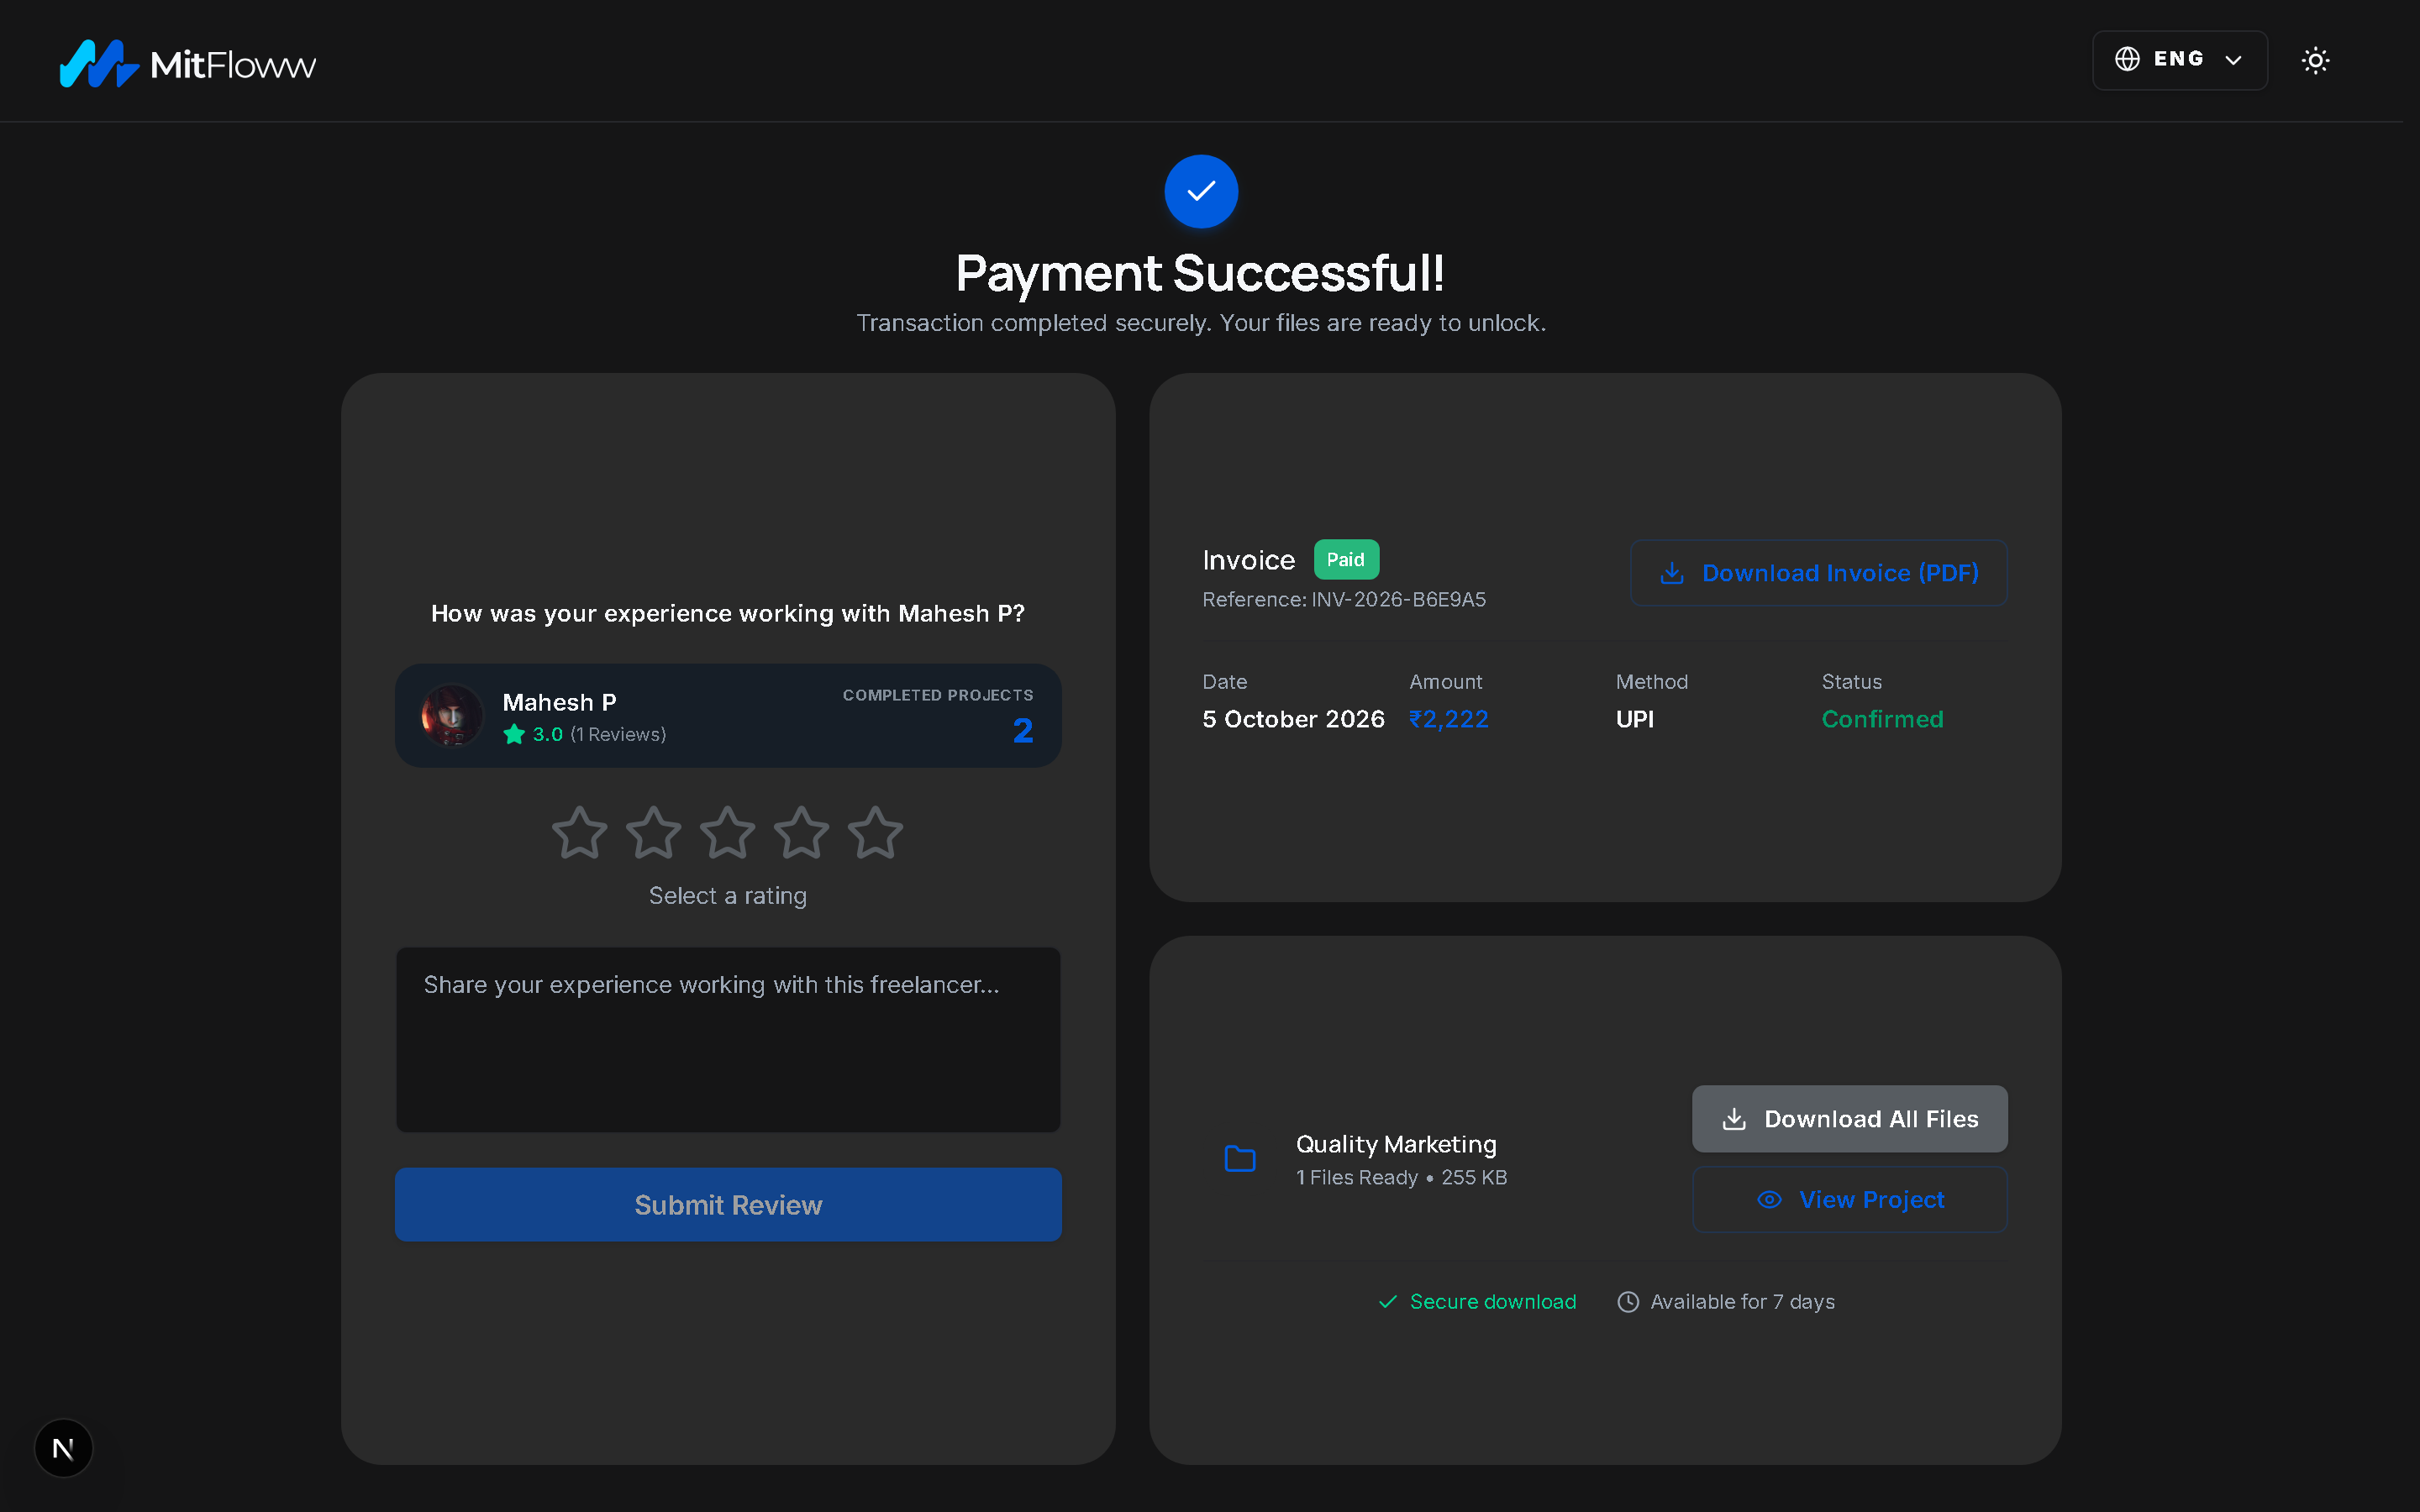Click the Mahesh P name
The width and height of the screenshot is (2420, 1512).
(x=559, y=702)
